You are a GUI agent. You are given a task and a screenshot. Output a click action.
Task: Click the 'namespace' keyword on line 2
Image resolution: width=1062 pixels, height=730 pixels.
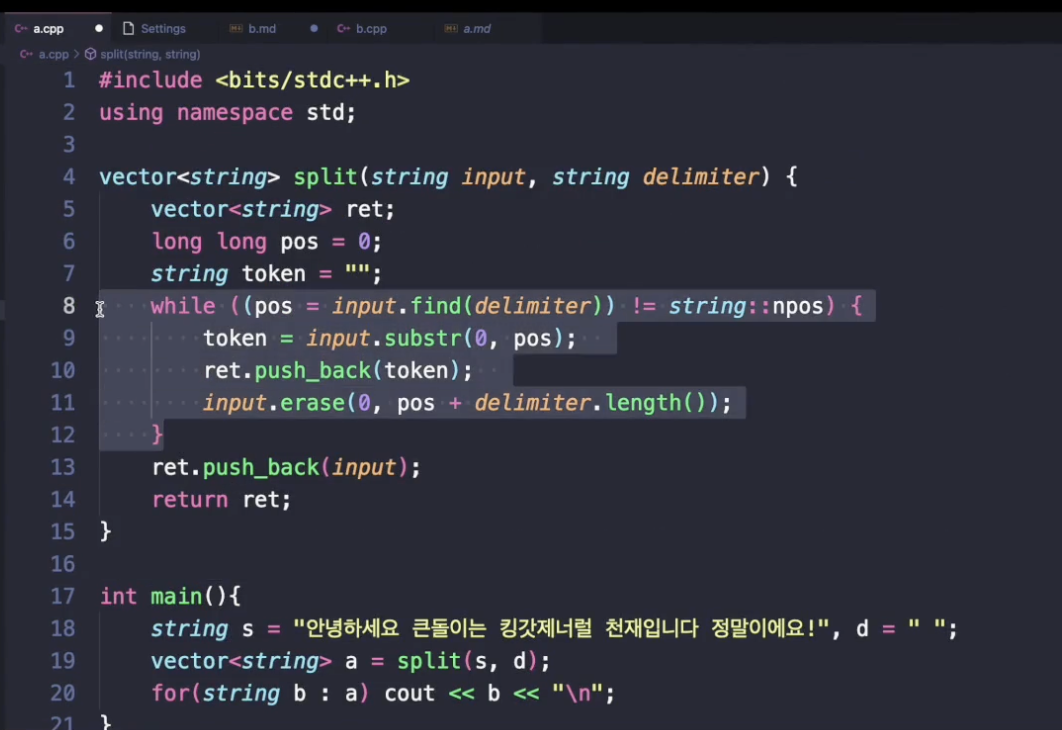(234, 112)
